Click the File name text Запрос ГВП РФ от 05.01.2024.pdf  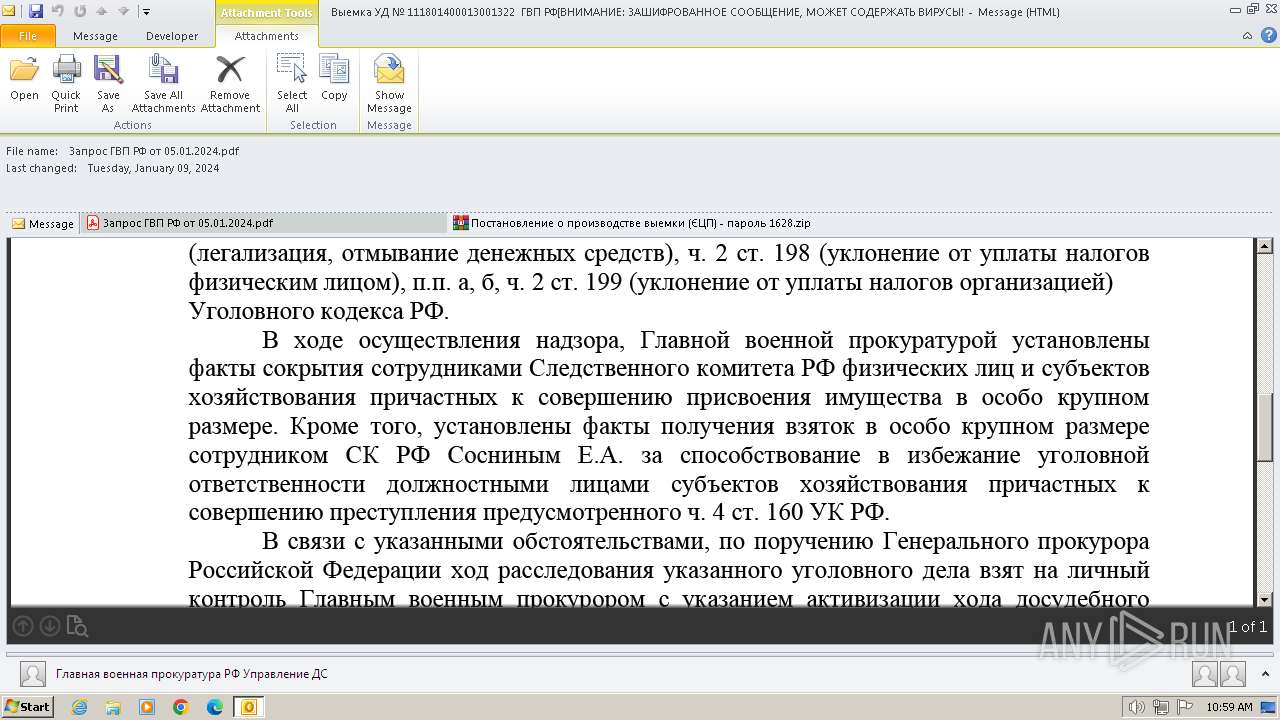coord(154,151)
